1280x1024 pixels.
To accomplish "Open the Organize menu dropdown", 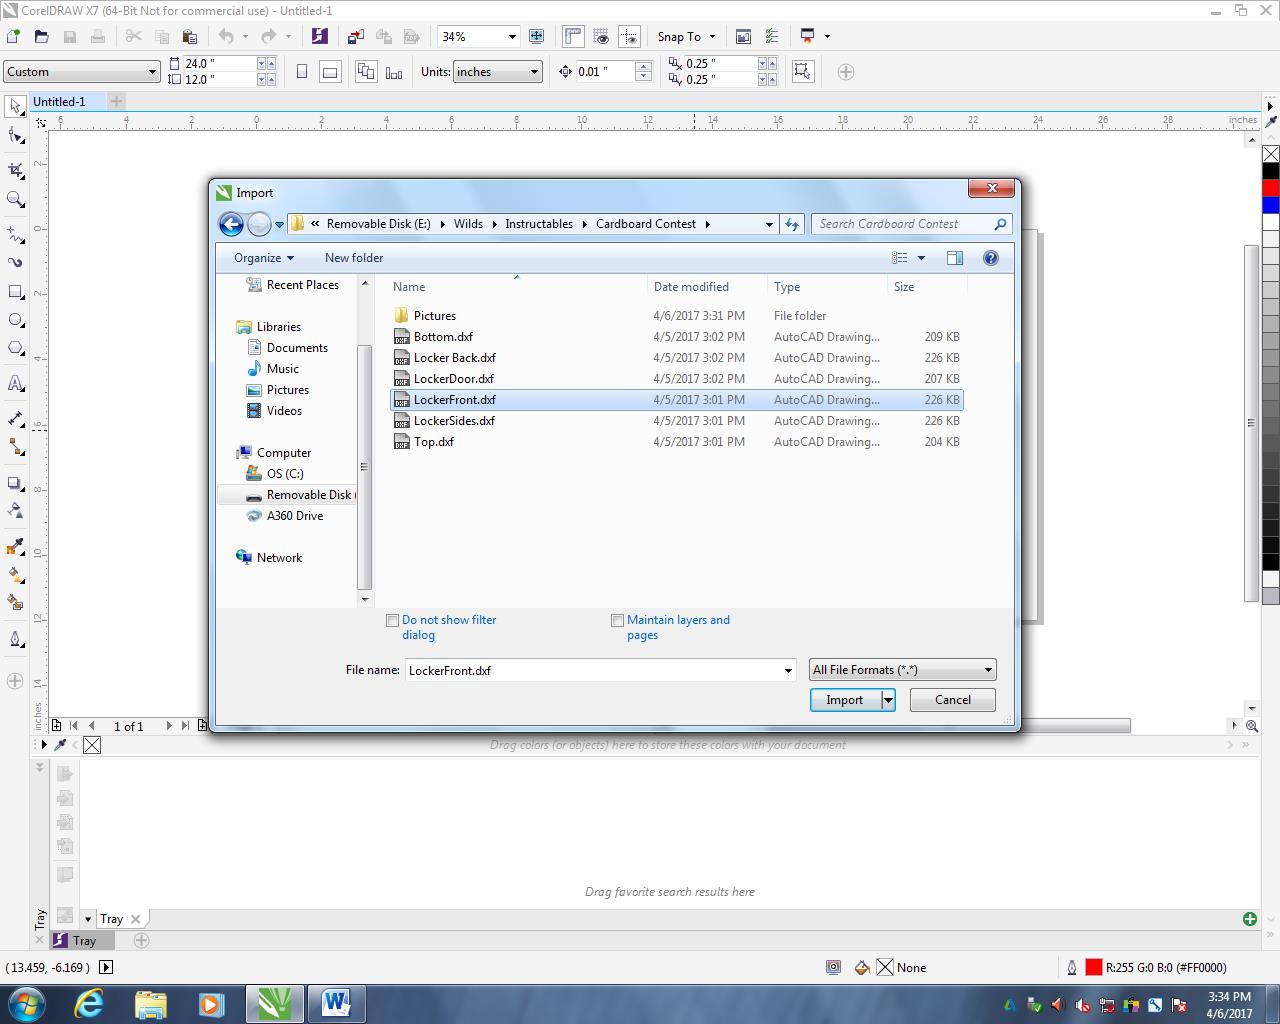I will click(x=264, y=258).
